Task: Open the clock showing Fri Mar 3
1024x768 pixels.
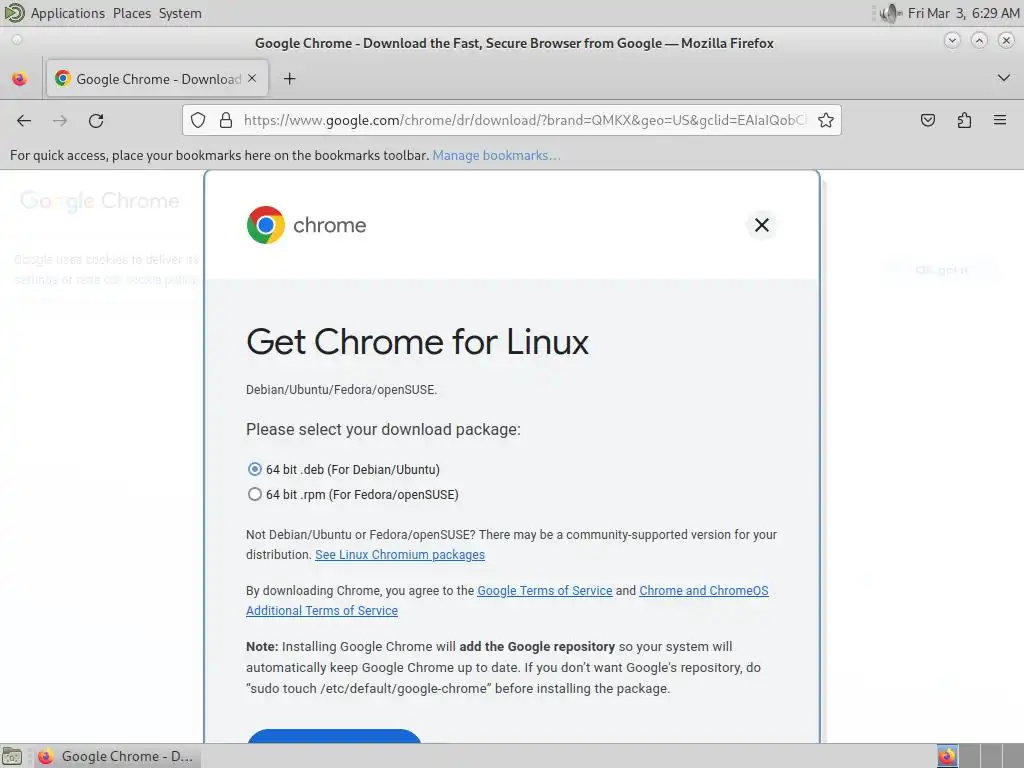Action: [x=963, y=13]
